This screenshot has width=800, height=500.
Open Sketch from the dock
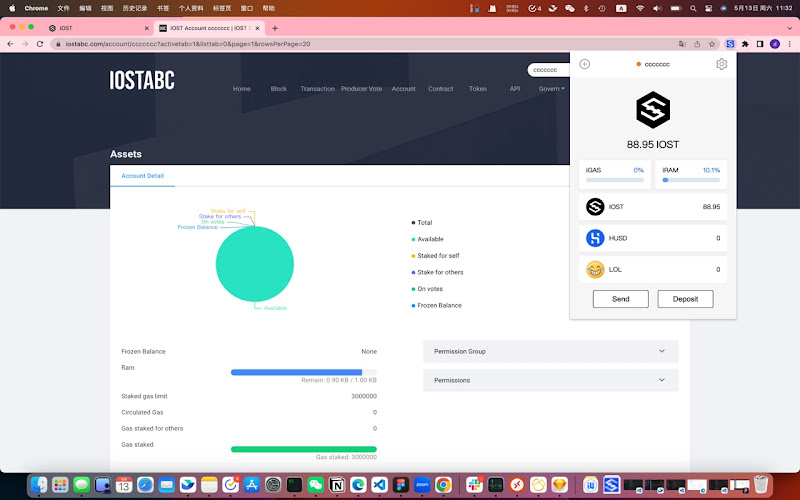560,484
